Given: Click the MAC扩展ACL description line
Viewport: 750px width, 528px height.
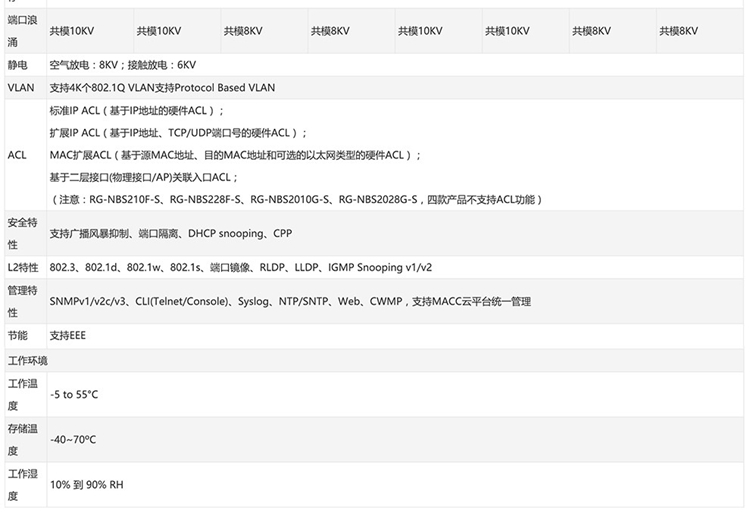Looking at the screenshot, I should click(235, 155).
